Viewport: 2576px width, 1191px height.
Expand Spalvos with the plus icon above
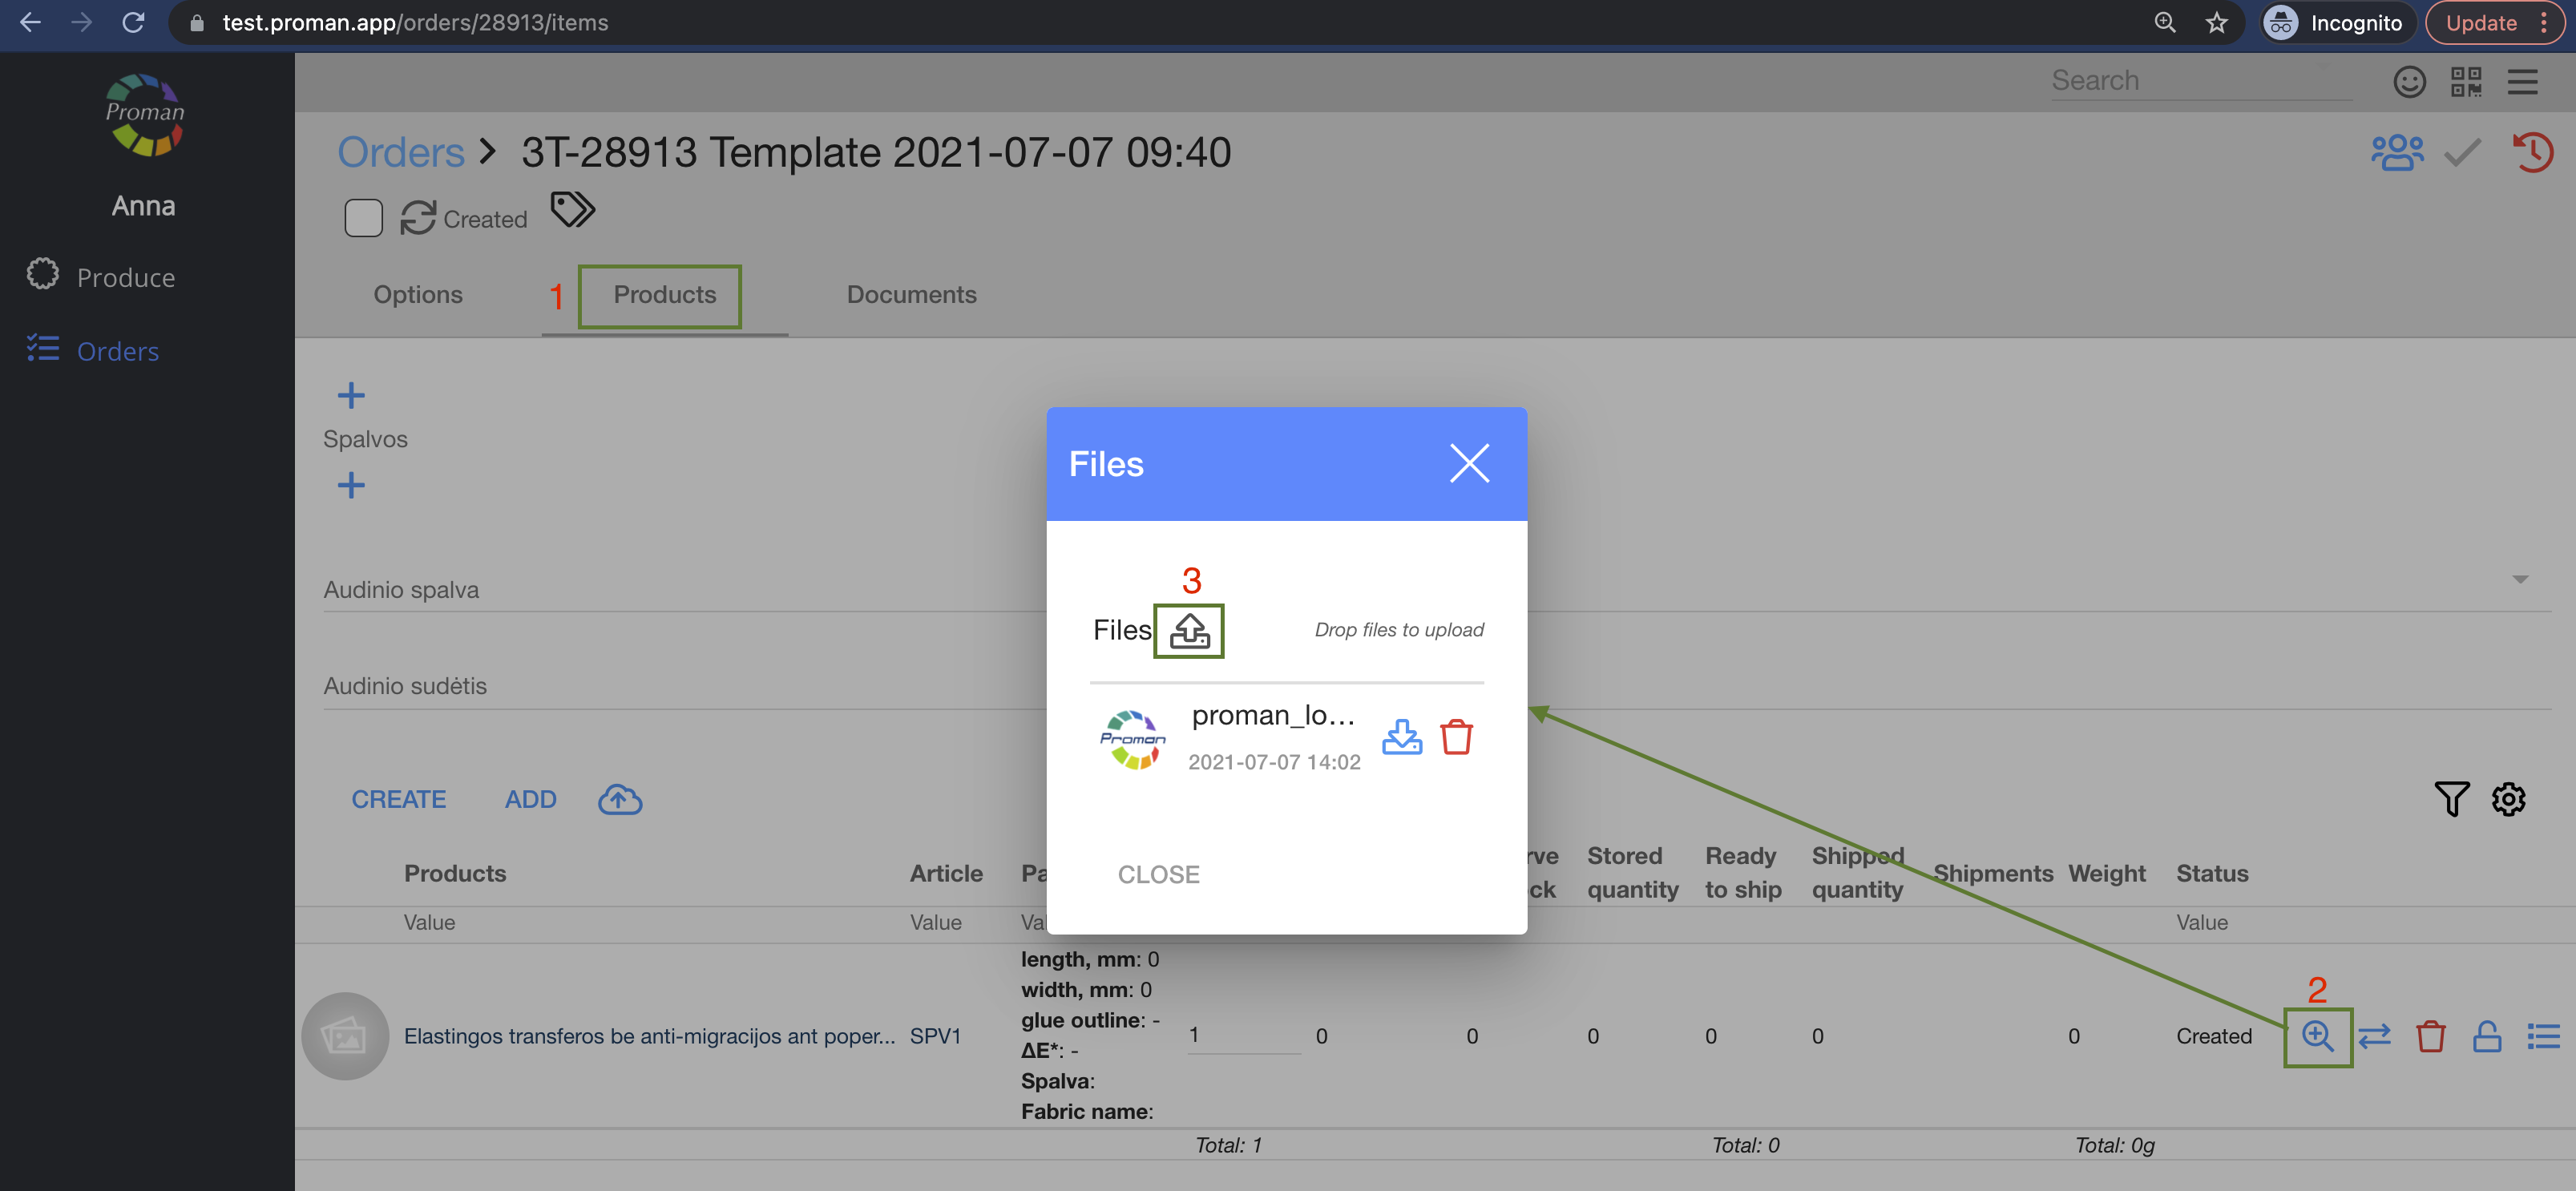[351, 395]
